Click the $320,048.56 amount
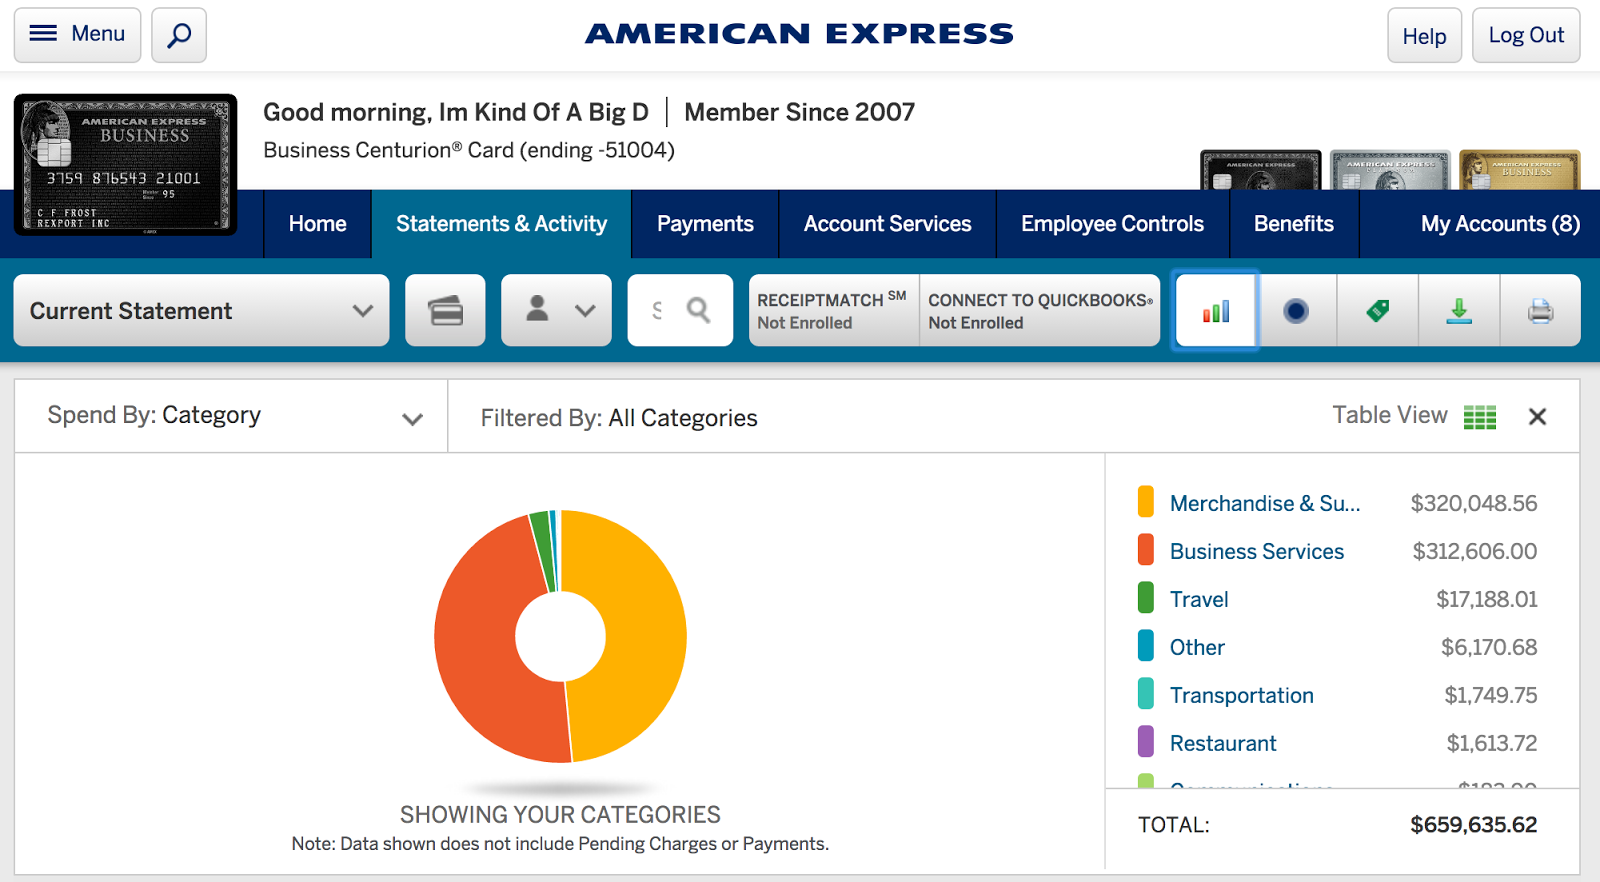This screenshot has height=882, width=1600. point(1474,504)
